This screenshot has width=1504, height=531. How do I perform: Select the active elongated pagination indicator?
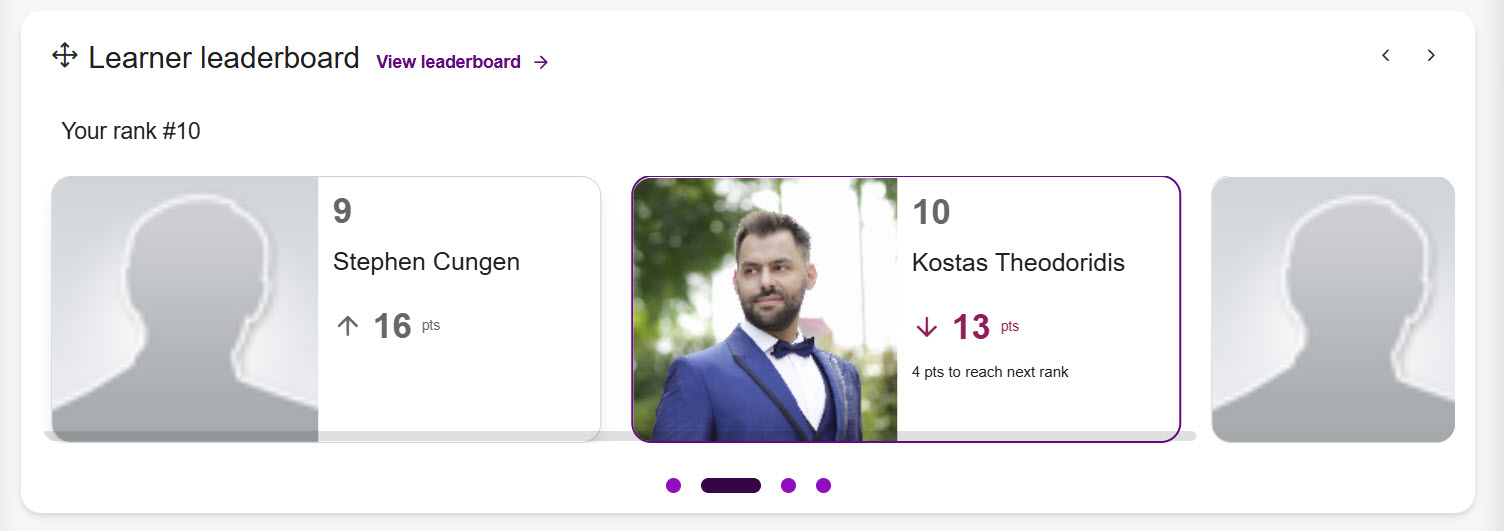(731, 485)
